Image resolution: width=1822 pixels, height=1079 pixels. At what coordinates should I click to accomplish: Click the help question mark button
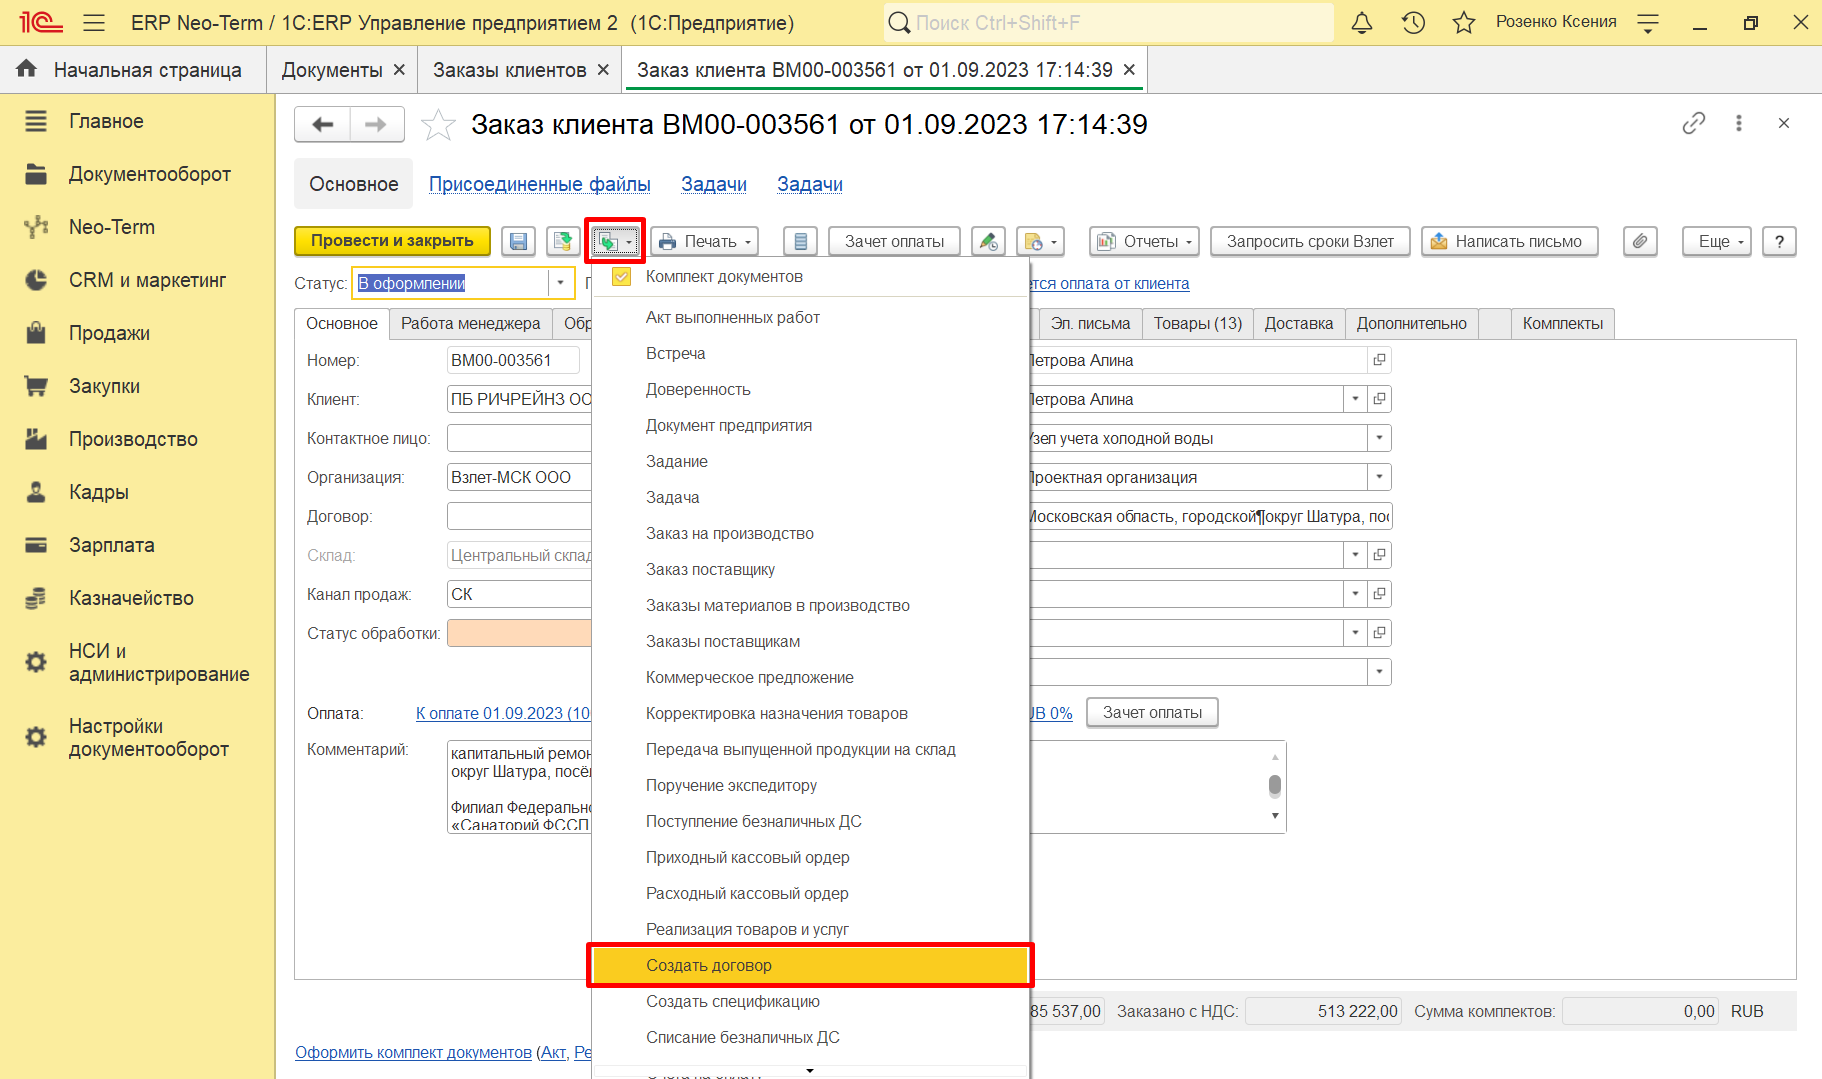click(1779, 241)
